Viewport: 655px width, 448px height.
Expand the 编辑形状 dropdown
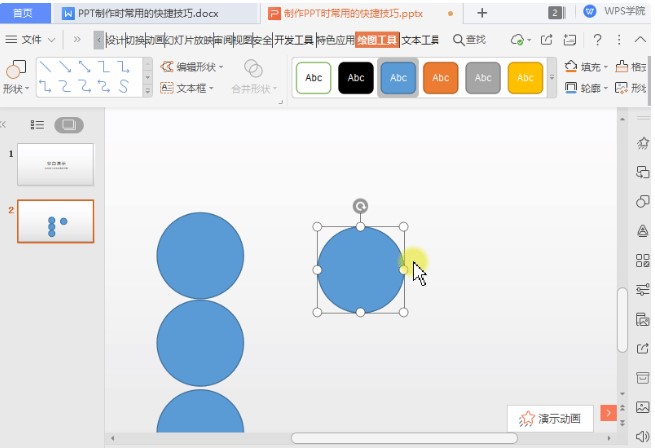pos(221,67)
